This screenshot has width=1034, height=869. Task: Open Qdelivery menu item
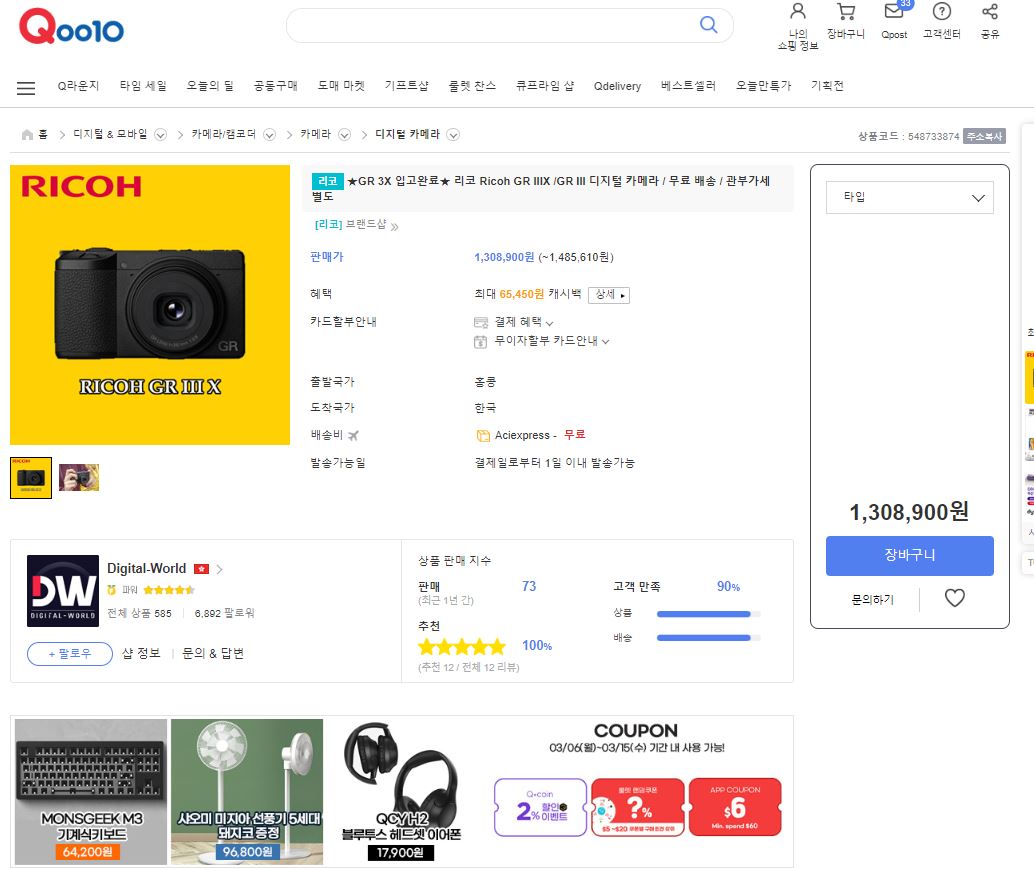pos(617,86)
